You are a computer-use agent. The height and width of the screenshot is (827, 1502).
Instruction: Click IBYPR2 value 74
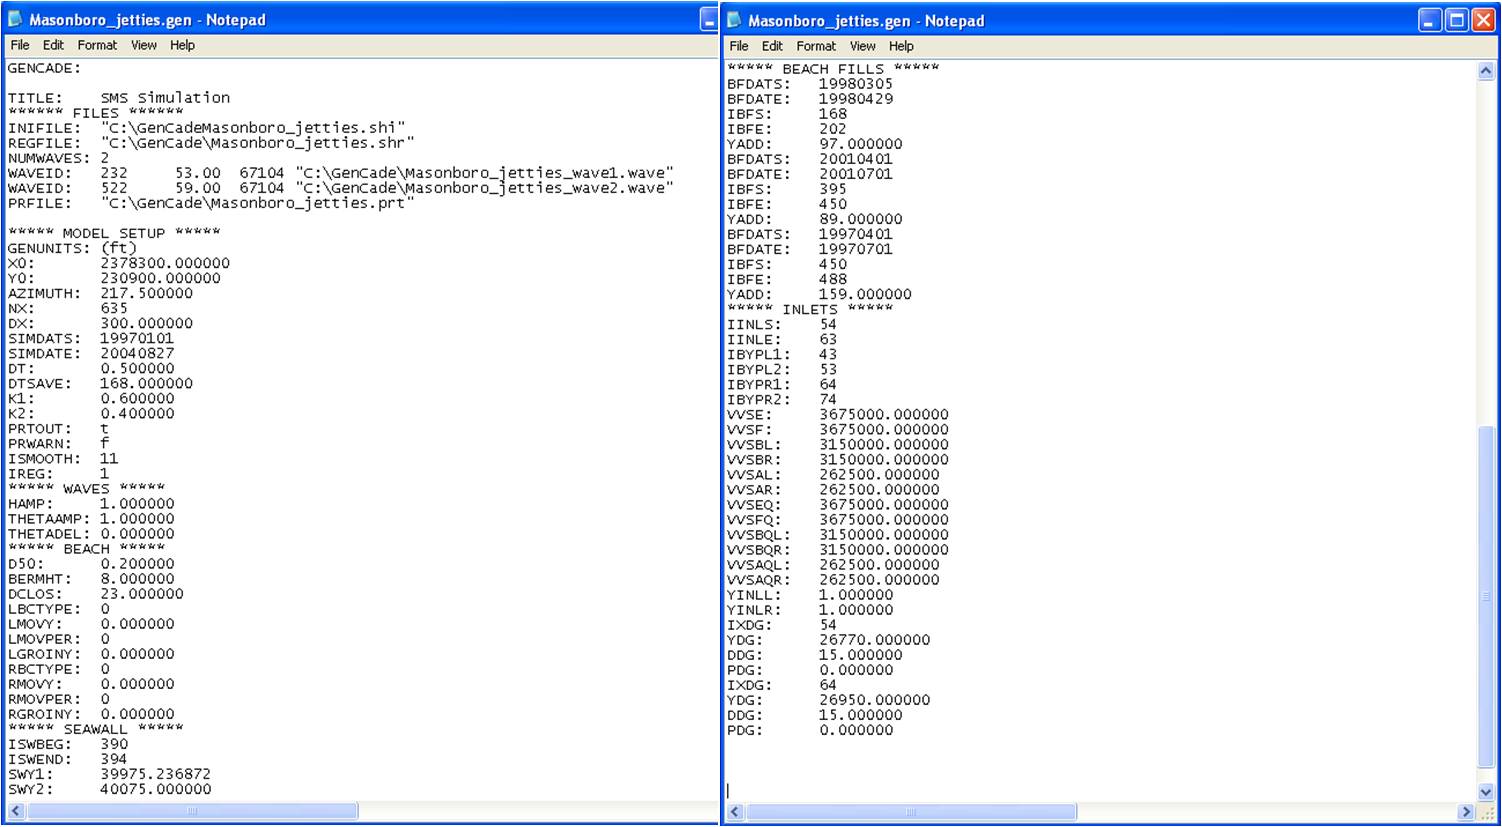(x=828, y=399)
